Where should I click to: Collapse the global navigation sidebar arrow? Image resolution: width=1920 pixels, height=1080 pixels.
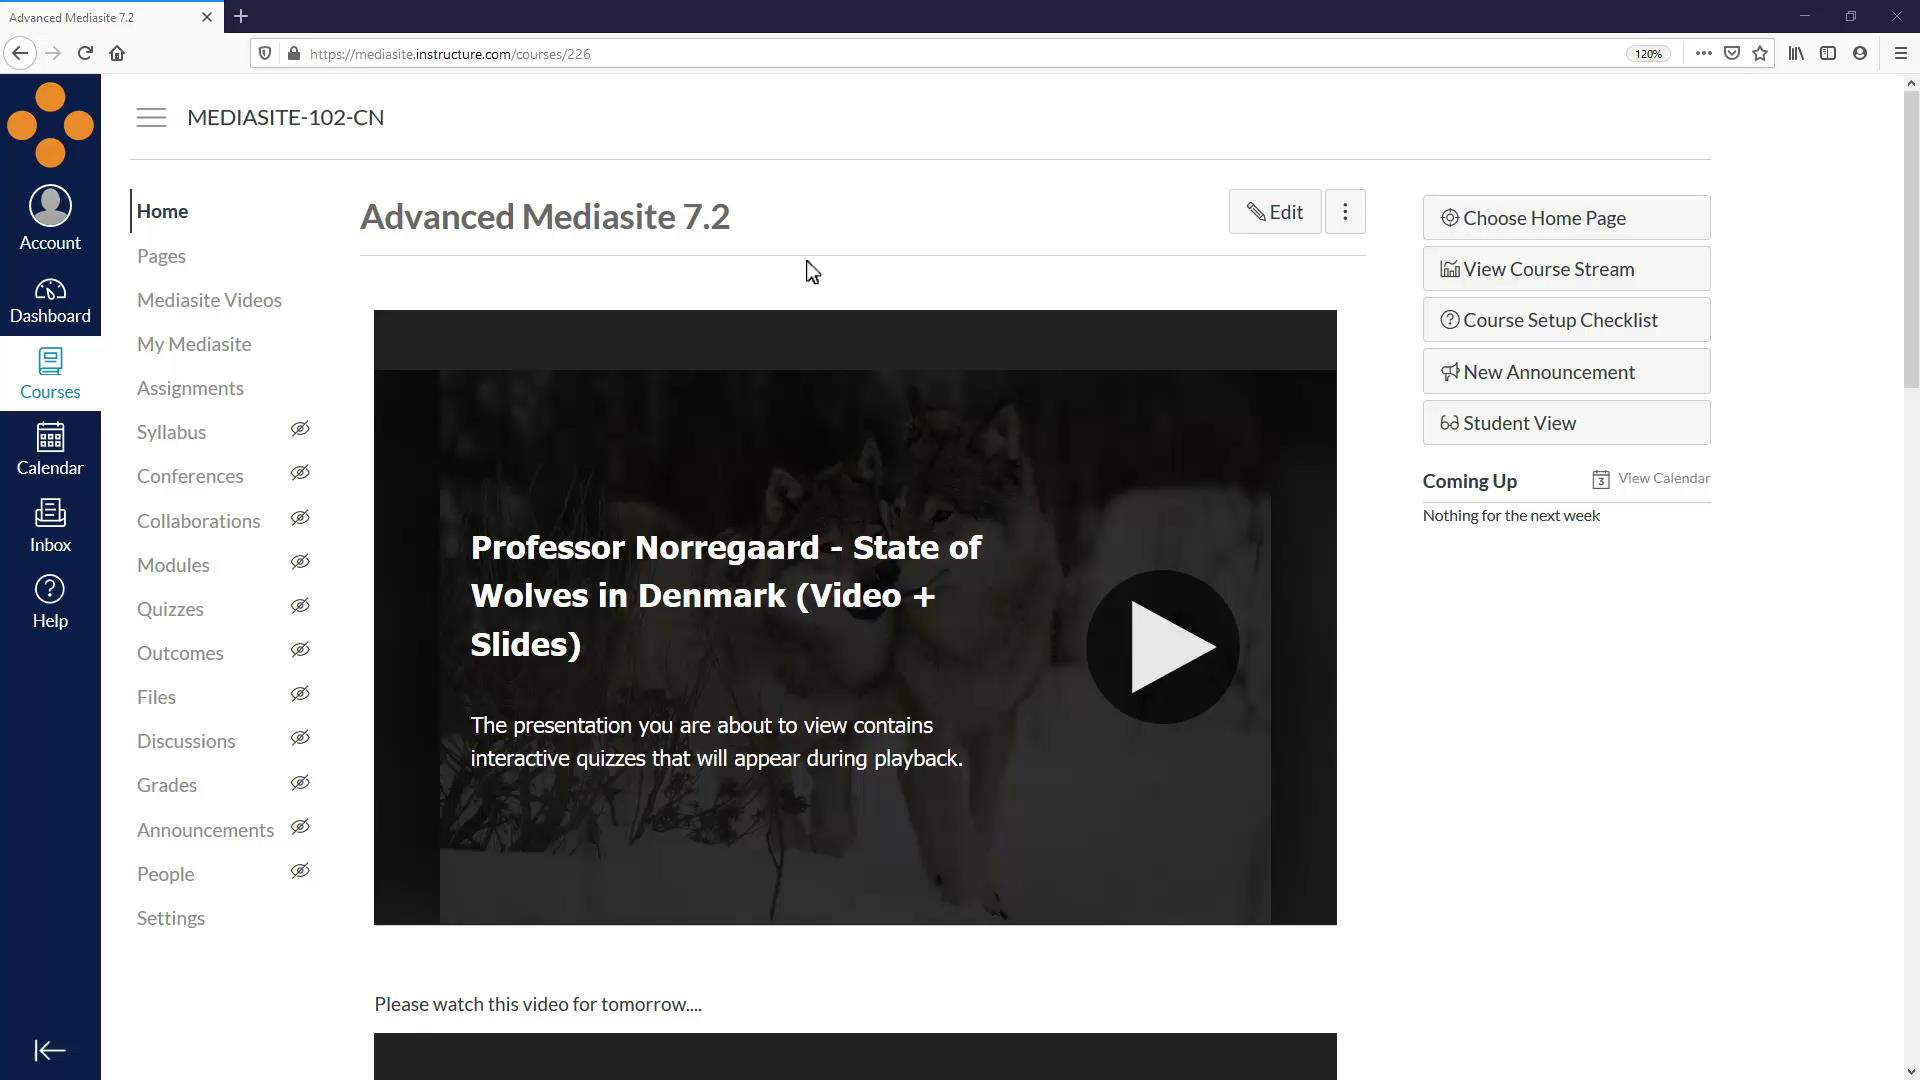[50, 1050]
